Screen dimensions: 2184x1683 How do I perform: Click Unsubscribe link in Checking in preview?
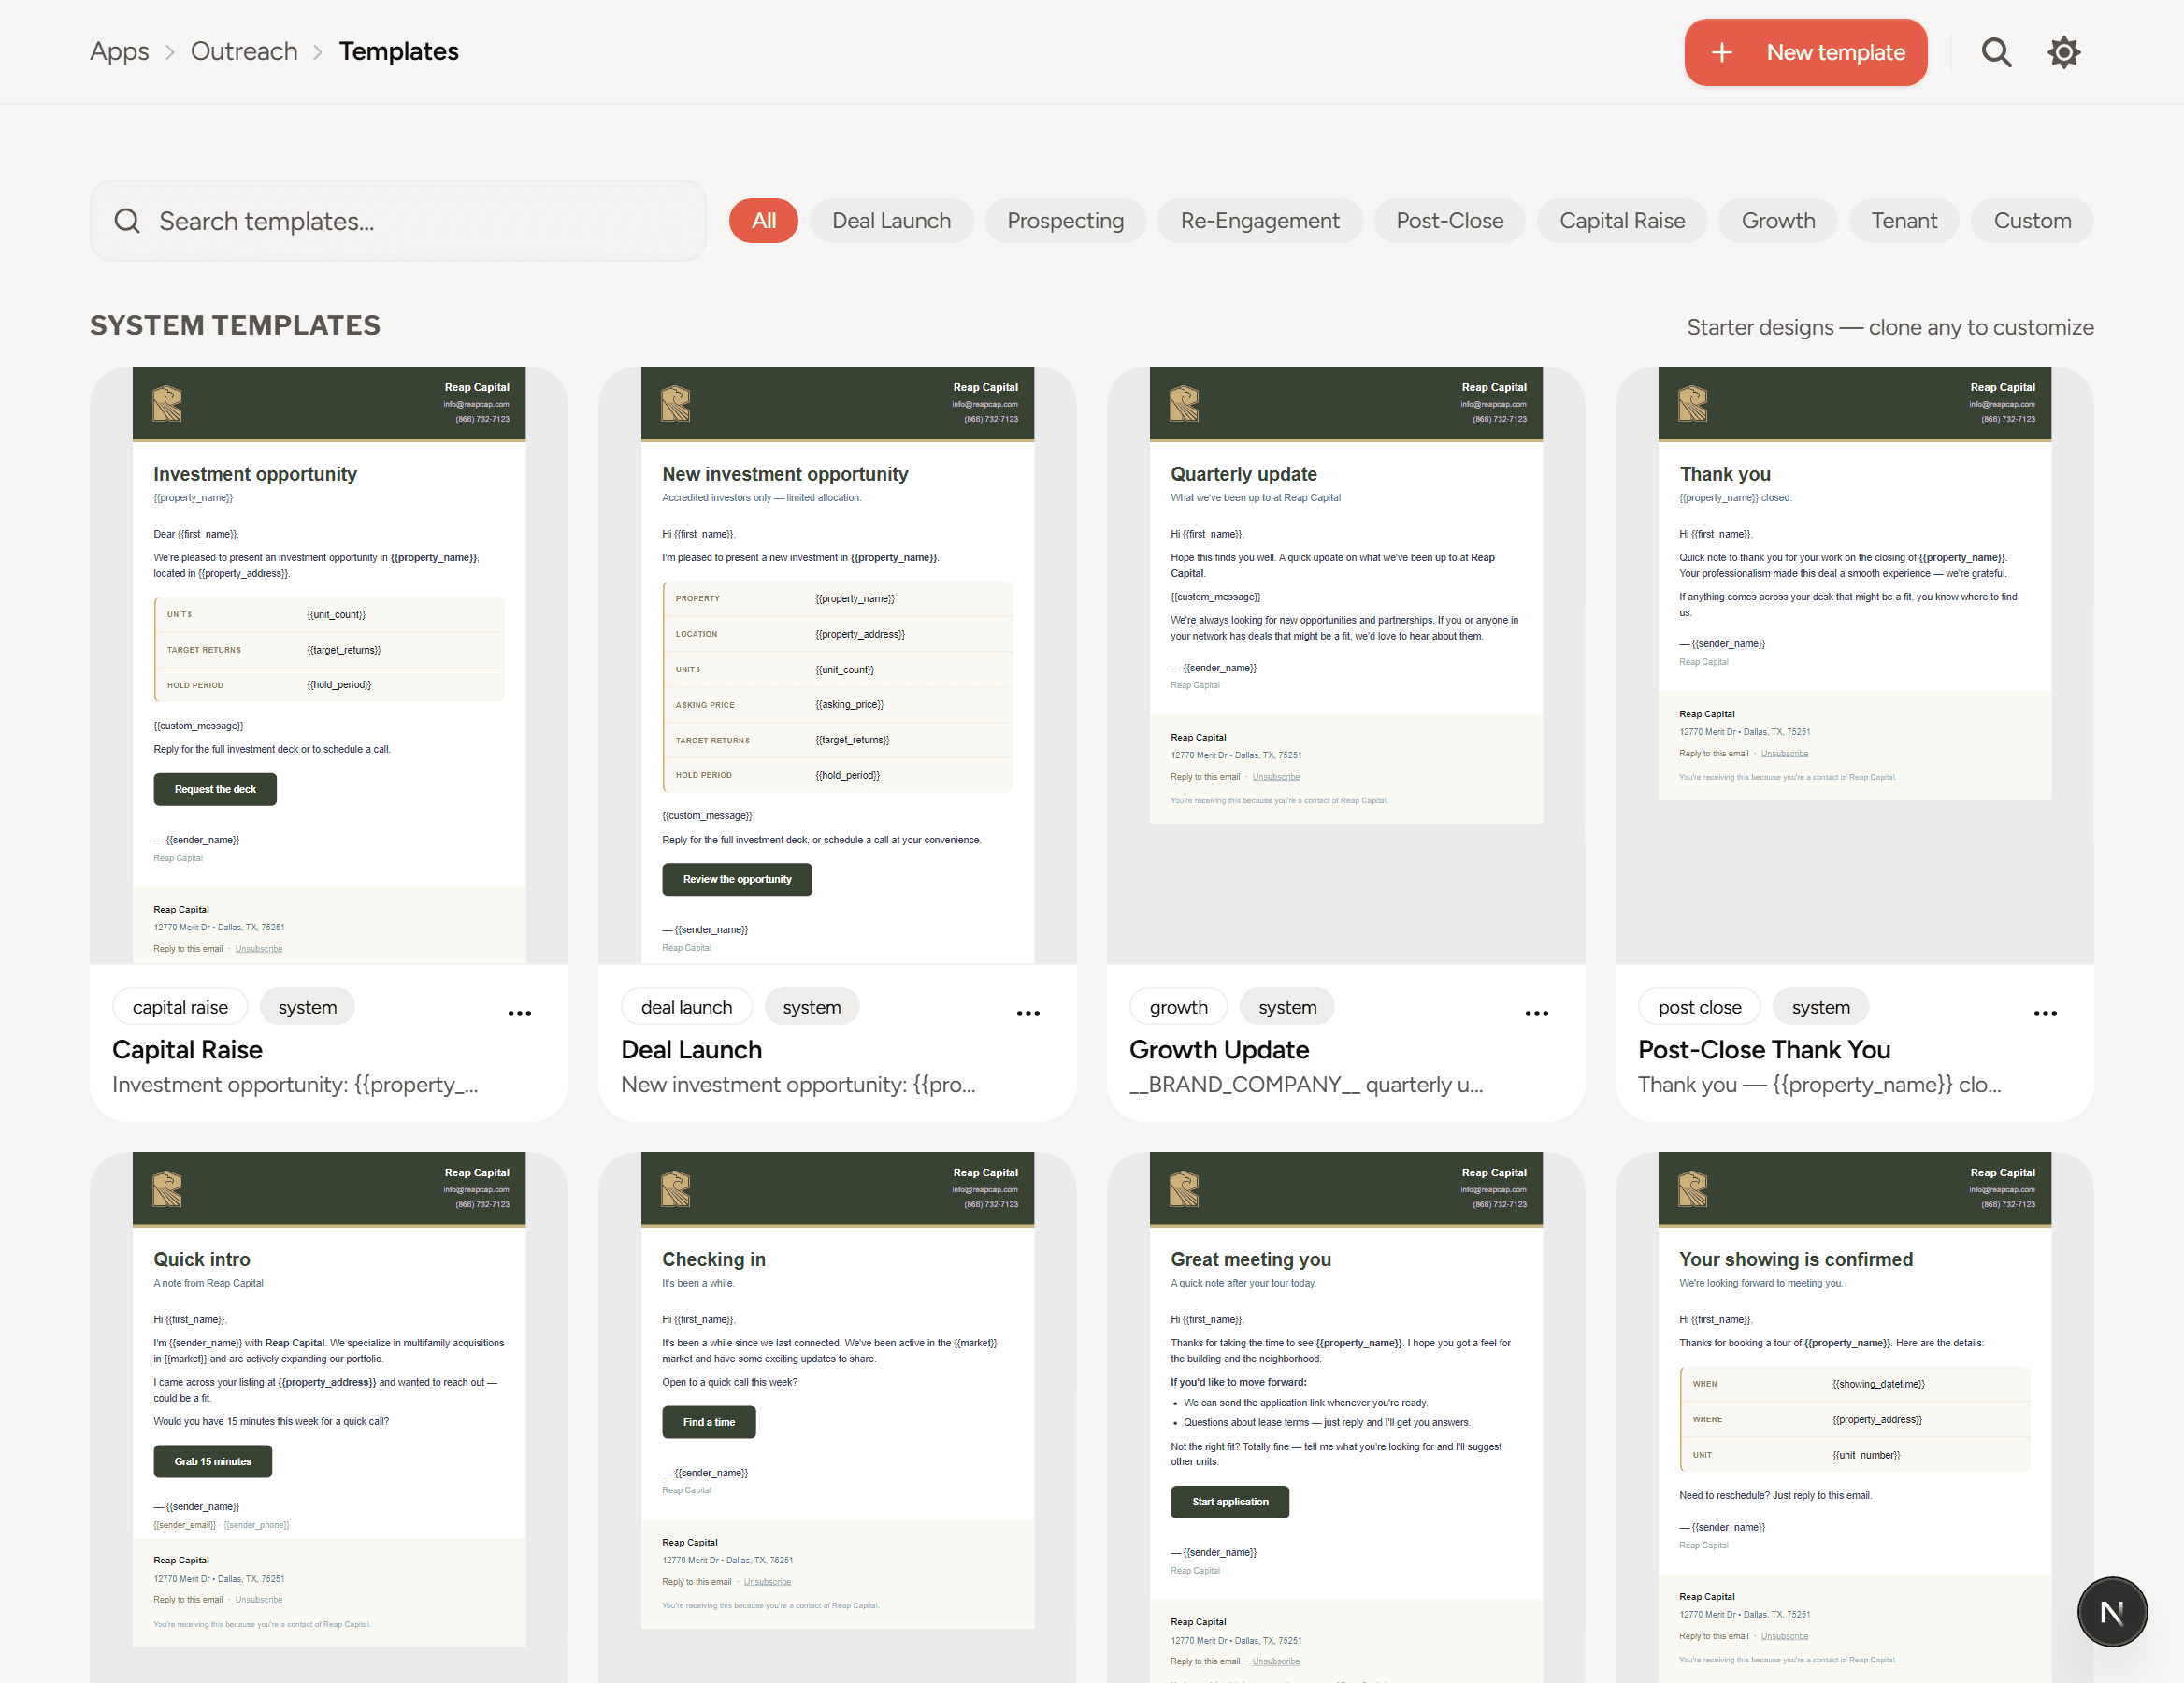[768, 1582]
